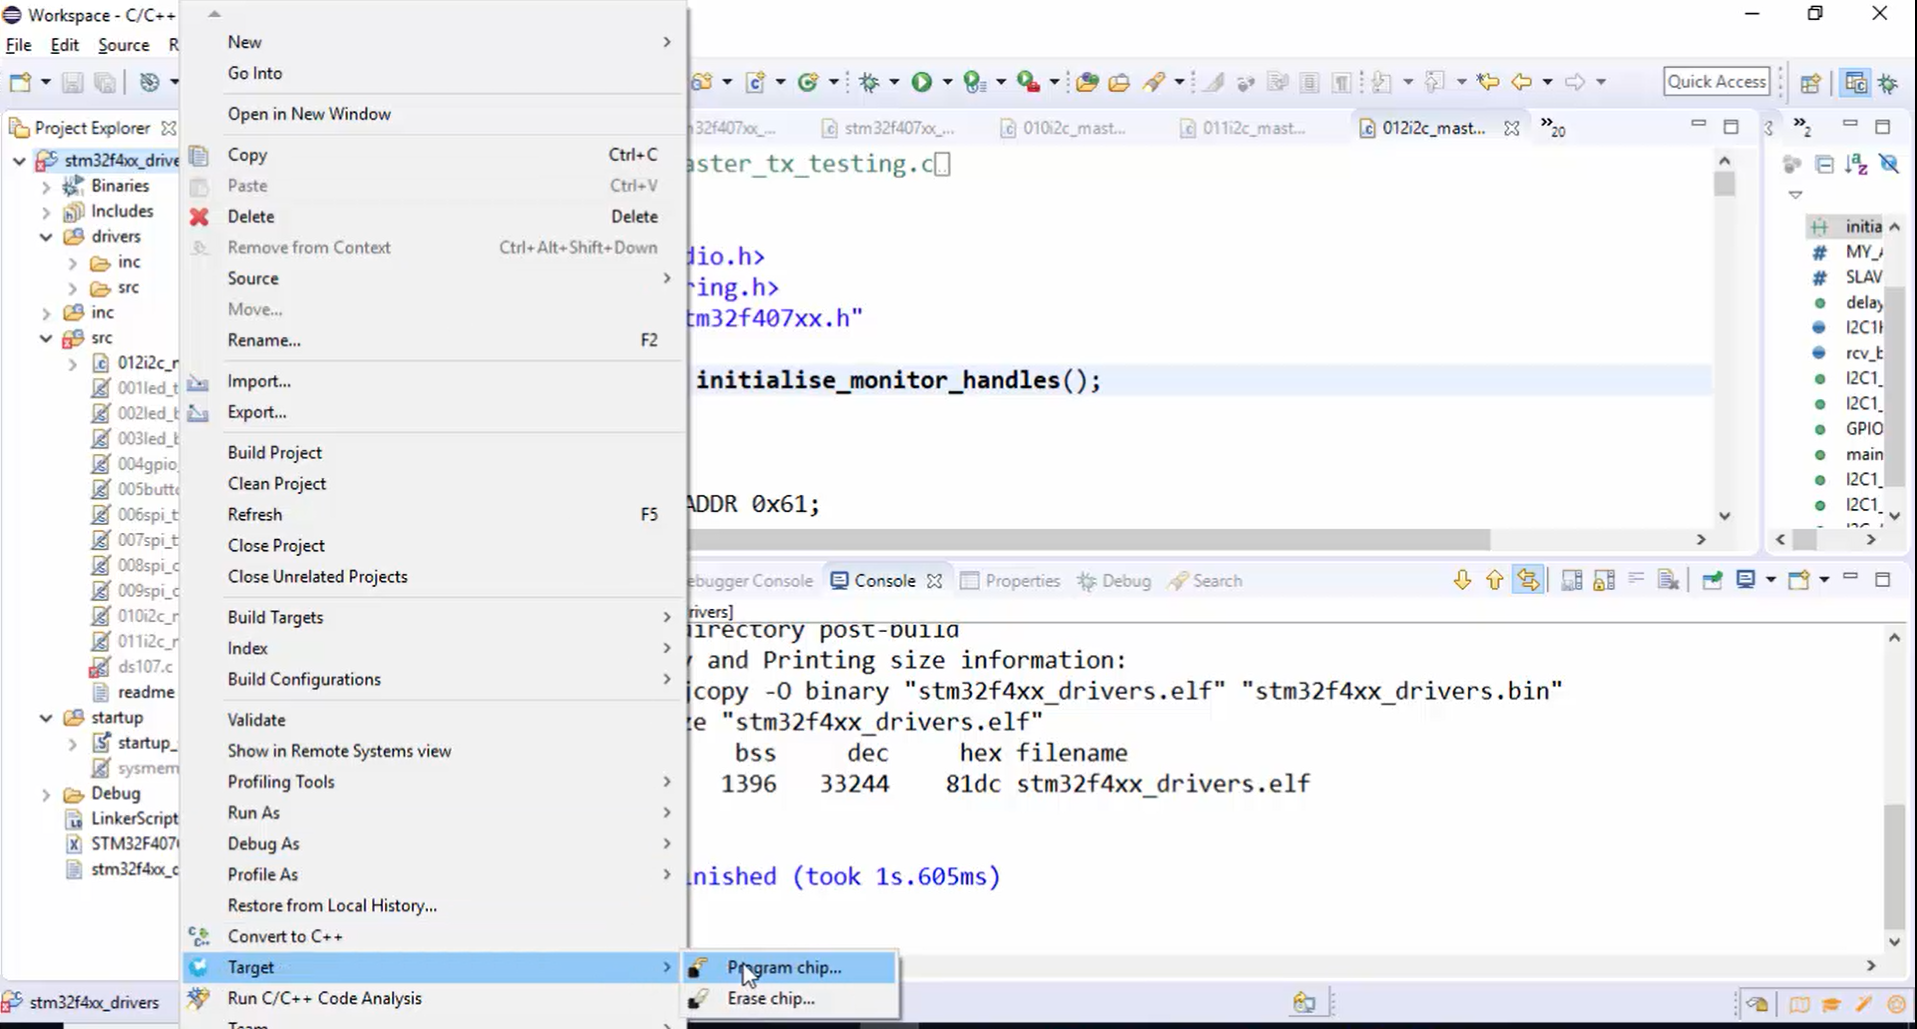Click the Open Console new window icon

[x=1799, y=580]
